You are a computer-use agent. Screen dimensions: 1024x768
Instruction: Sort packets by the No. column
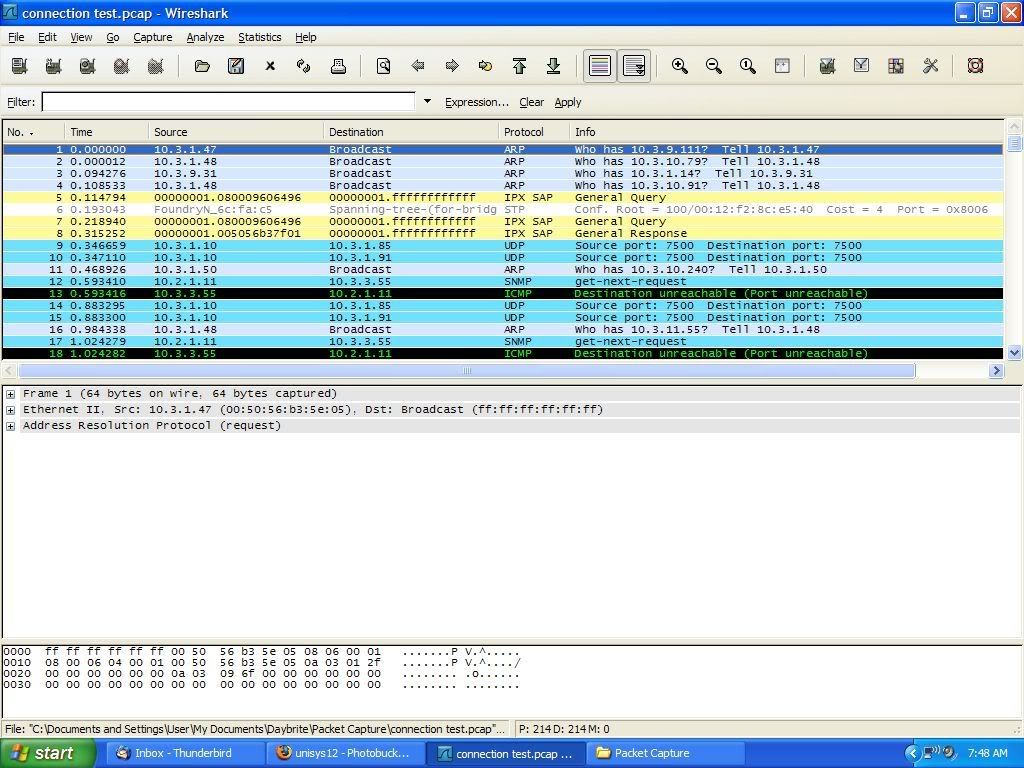[x=34, y=132]
